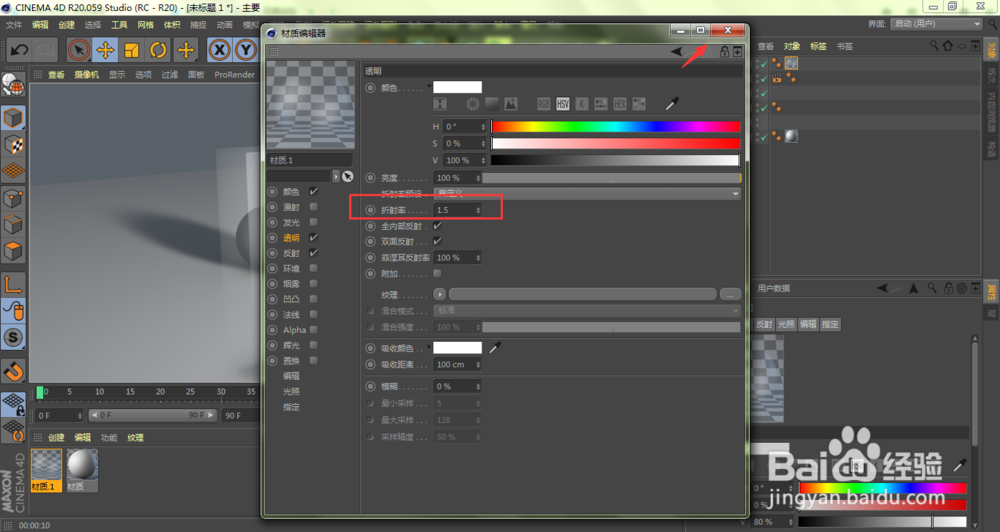
Task: Click the main color white swatch
Action: coord(458,87)
